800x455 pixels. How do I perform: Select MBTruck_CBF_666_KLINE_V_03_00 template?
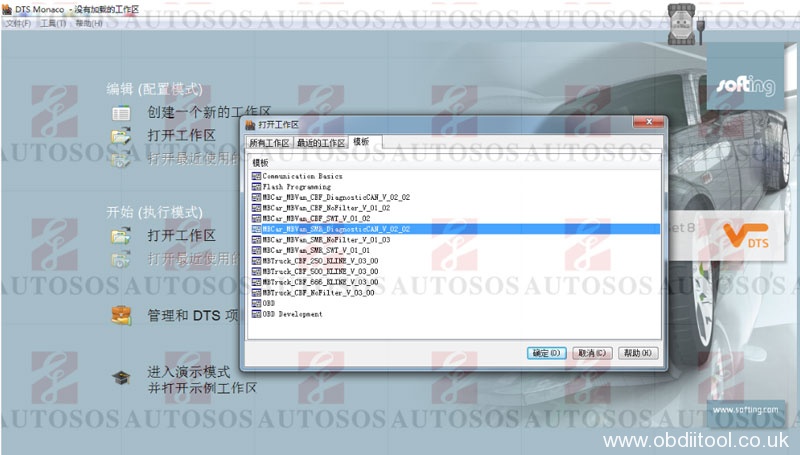coord(320,282)
